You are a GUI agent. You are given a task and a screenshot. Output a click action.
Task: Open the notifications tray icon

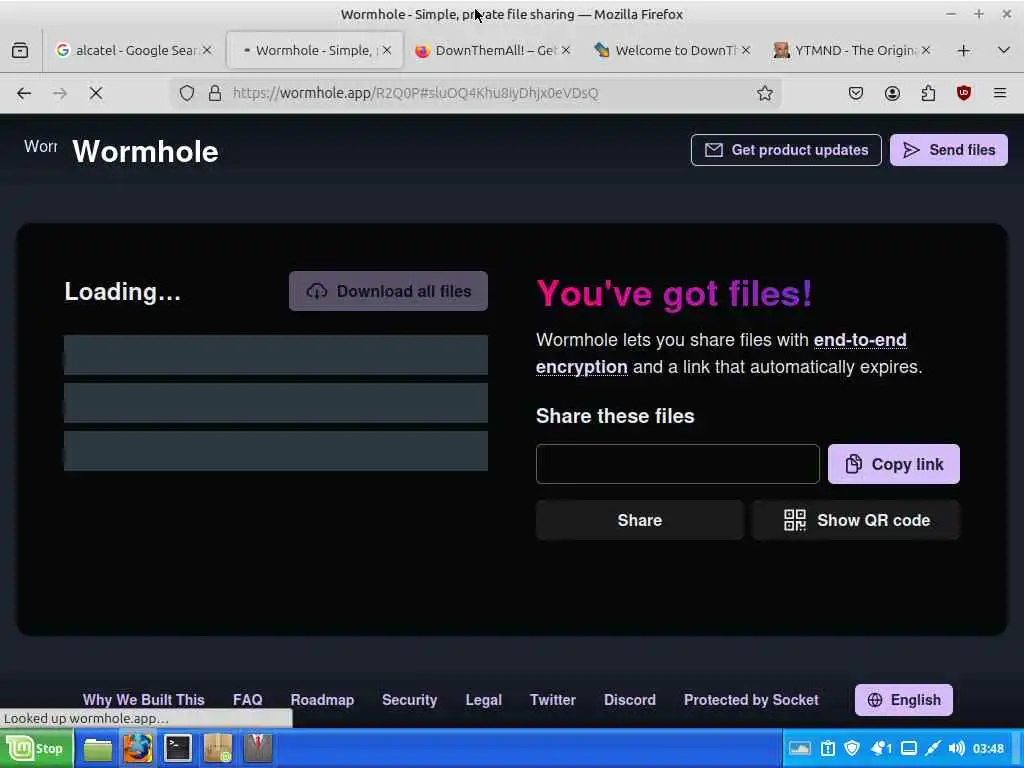[x=881, y=748]
